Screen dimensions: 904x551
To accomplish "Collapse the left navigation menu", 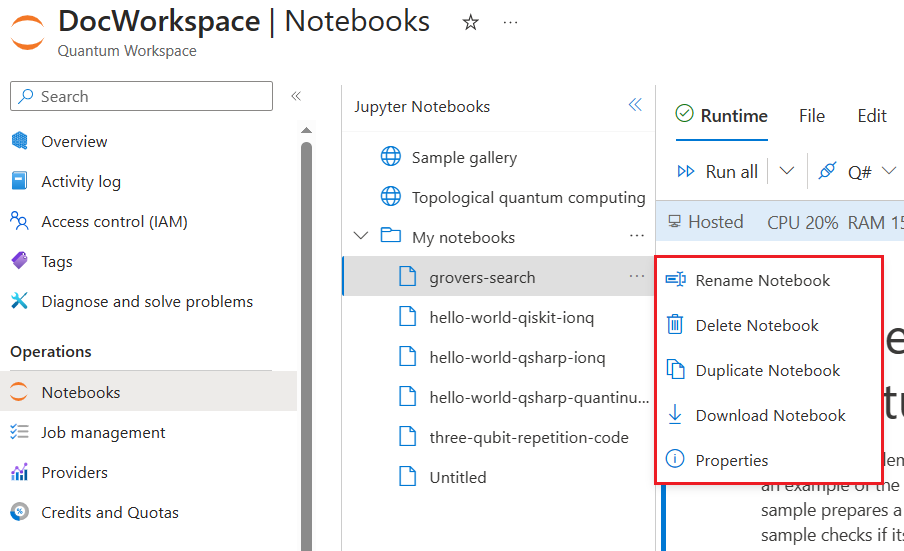I will click(296, 96).
